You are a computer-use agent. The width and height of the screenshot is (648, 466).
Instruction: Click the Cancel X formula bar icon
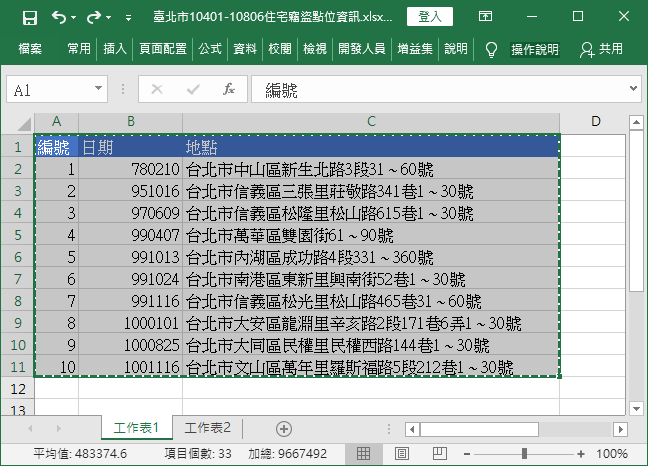point(157,89)
